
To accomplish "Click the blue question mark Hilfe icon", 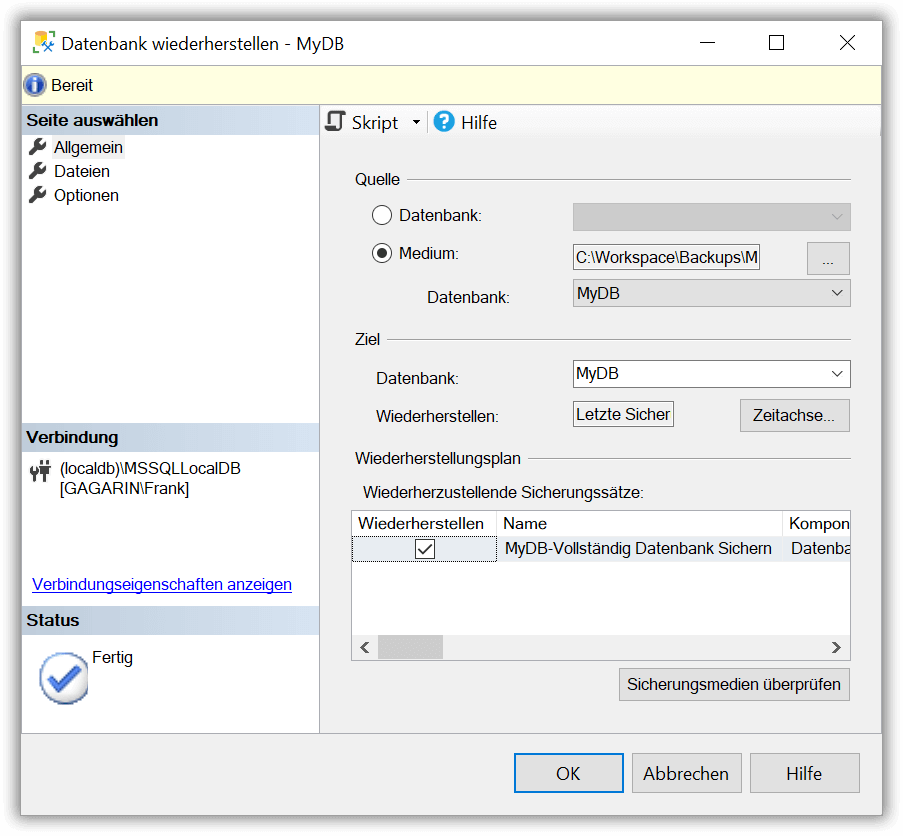I will click(x=444, y=121).
